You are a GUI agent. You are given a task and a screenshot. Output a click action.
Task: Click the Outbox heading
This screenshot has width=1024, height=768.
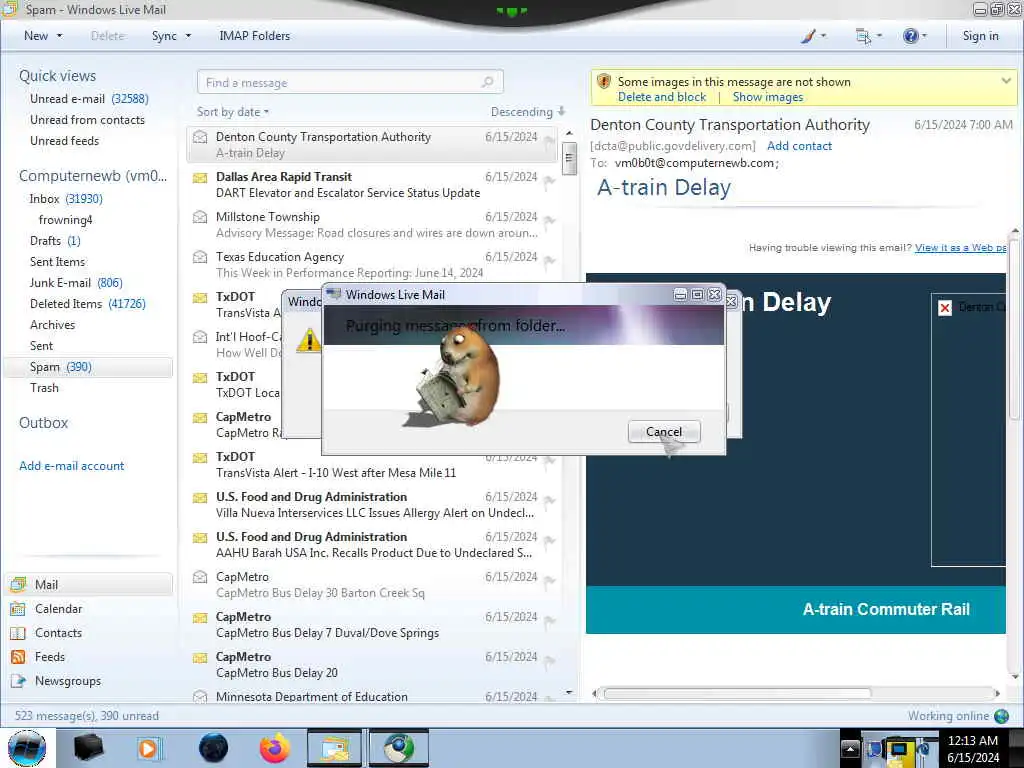(x=44, y=423)
